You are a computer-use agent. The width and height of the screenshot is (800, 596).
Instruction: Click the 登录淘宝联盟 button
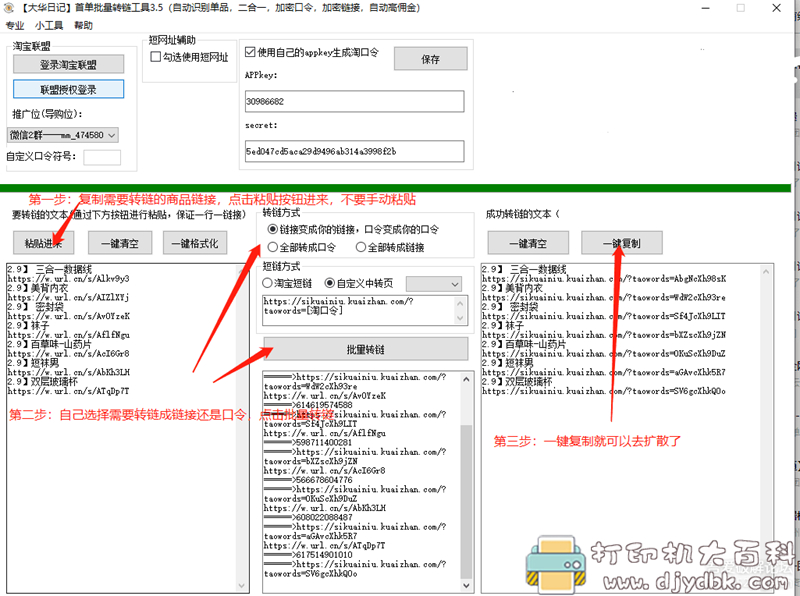coord(68,65)
